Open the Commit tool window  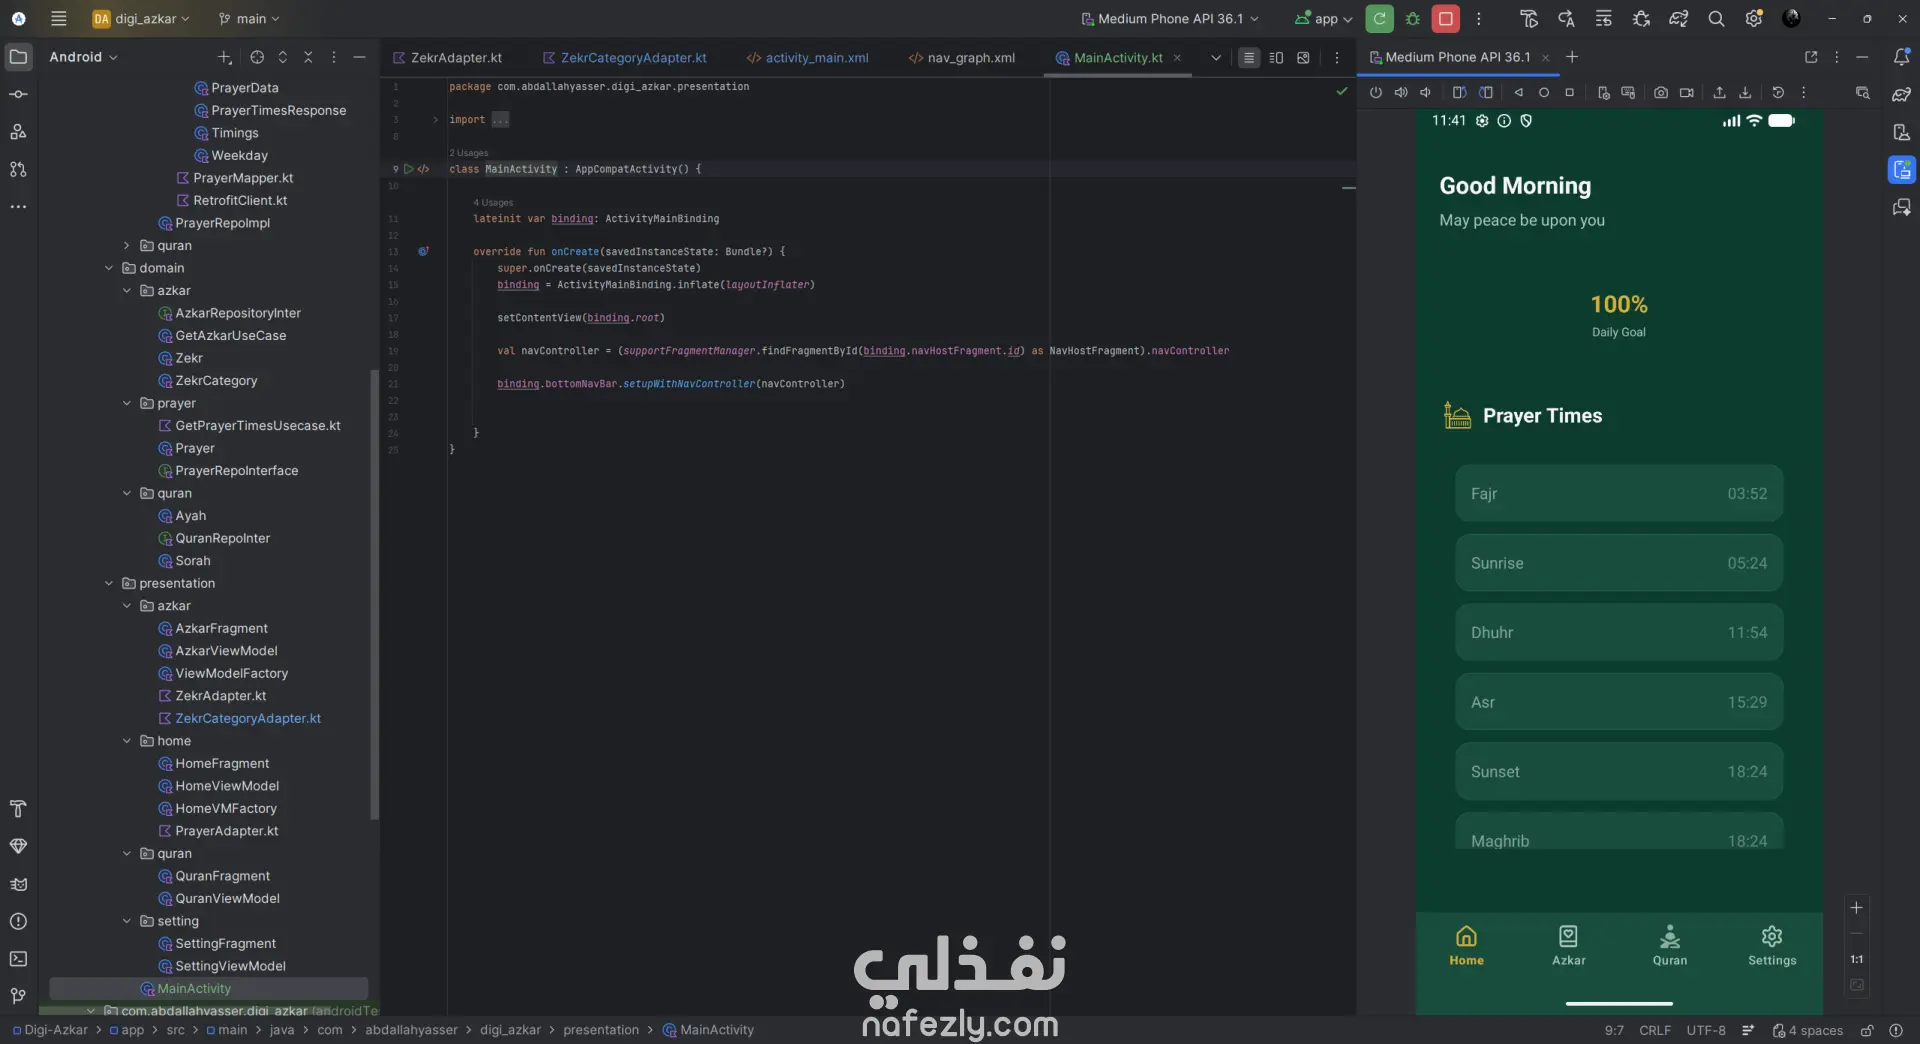point(18,94)
